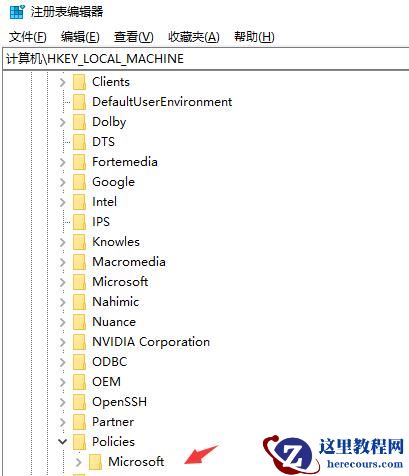Open the 编辑(E) menu
The width and height of the screenshot is (409, 476).
pos(80,37)
